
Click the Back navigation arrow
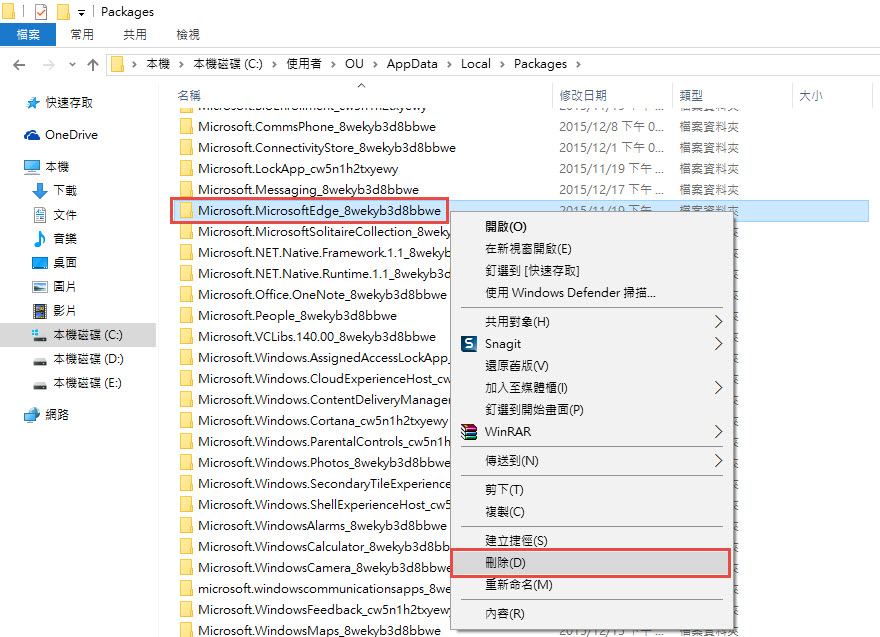click(x=19, y=65)
